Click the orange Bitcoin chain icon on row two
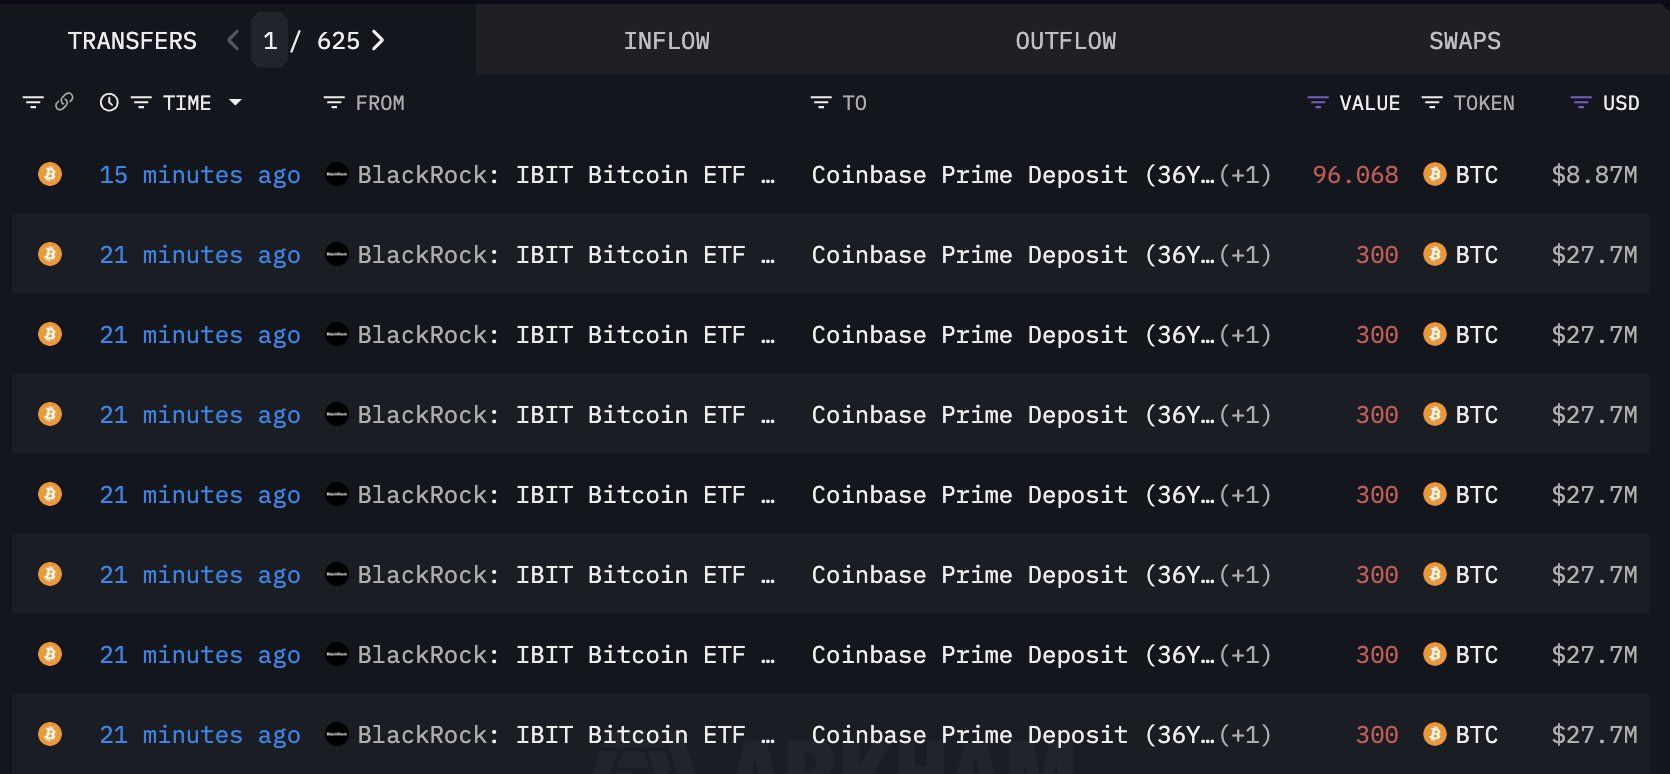Screen dimensions: 1670x774 click(48, 254)
